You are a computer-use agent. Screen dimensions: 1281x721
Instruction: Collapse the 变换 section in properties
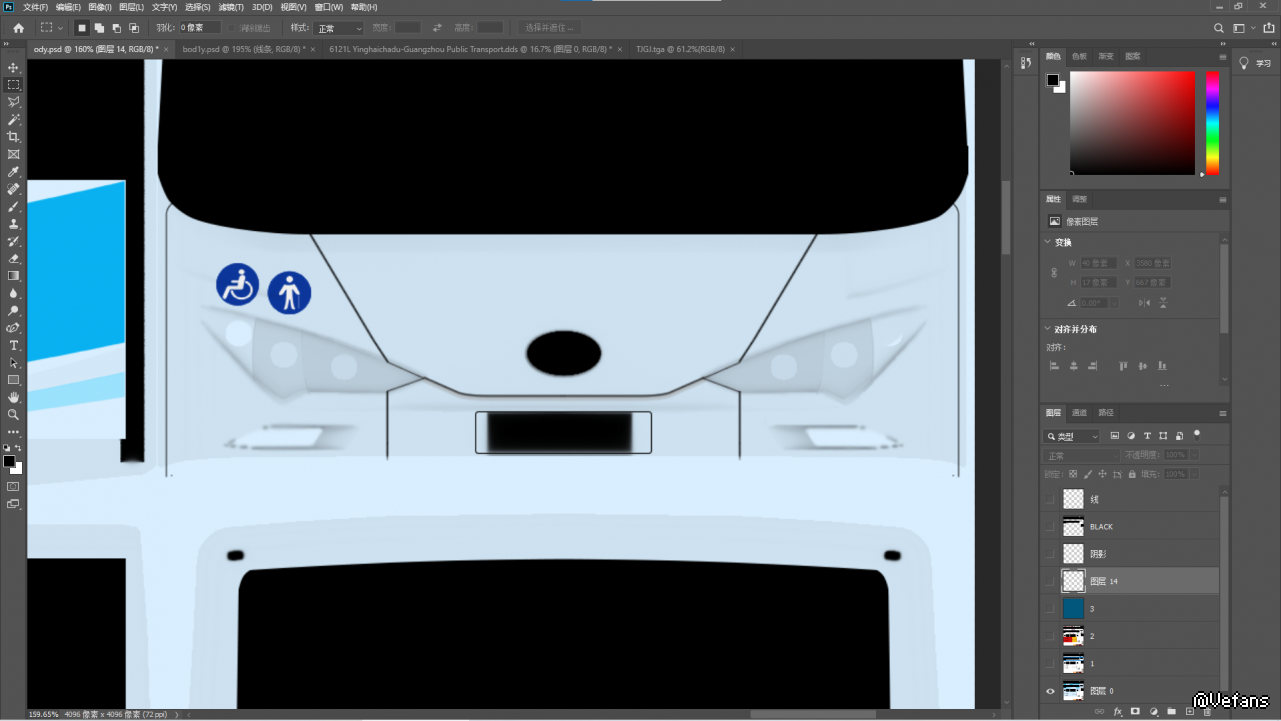point(1046,242)
